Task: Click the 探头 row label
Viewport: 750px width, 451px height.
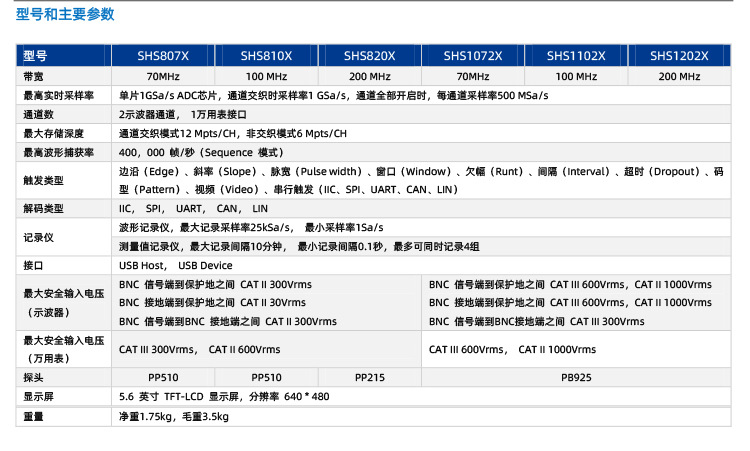Action: click(33, 377)
